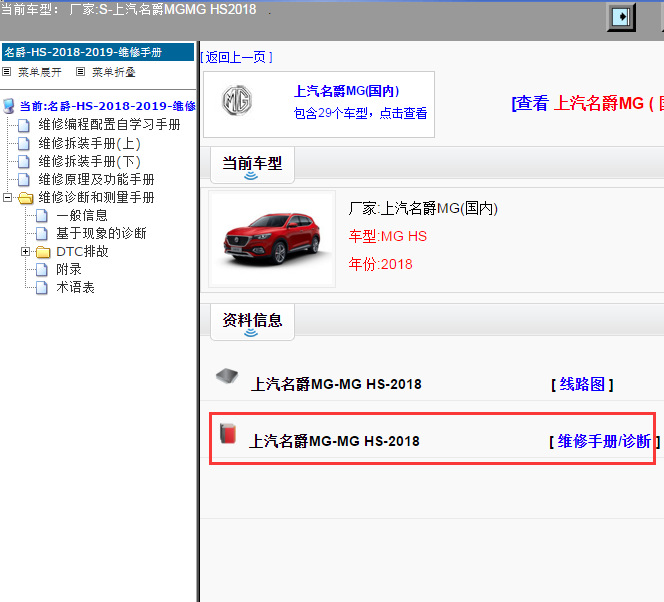Image resolution: width=664 pixels, height=602 pixels.
Task: Click the 年份:2018 text
Action: (380, 264)
